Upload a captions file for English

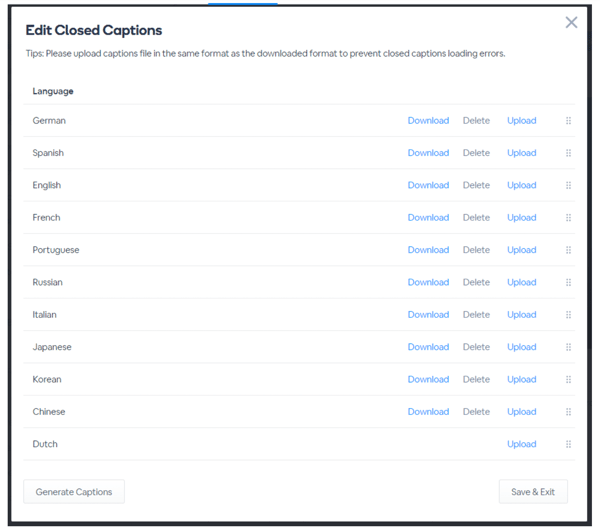[522, 185]
